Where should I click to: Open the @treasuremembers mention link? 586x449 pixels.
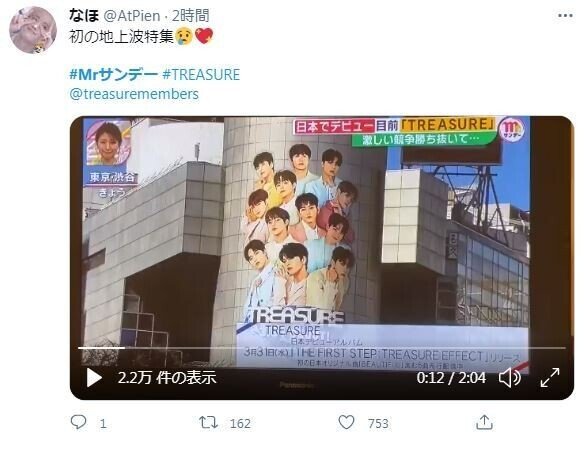click(134, 94)
